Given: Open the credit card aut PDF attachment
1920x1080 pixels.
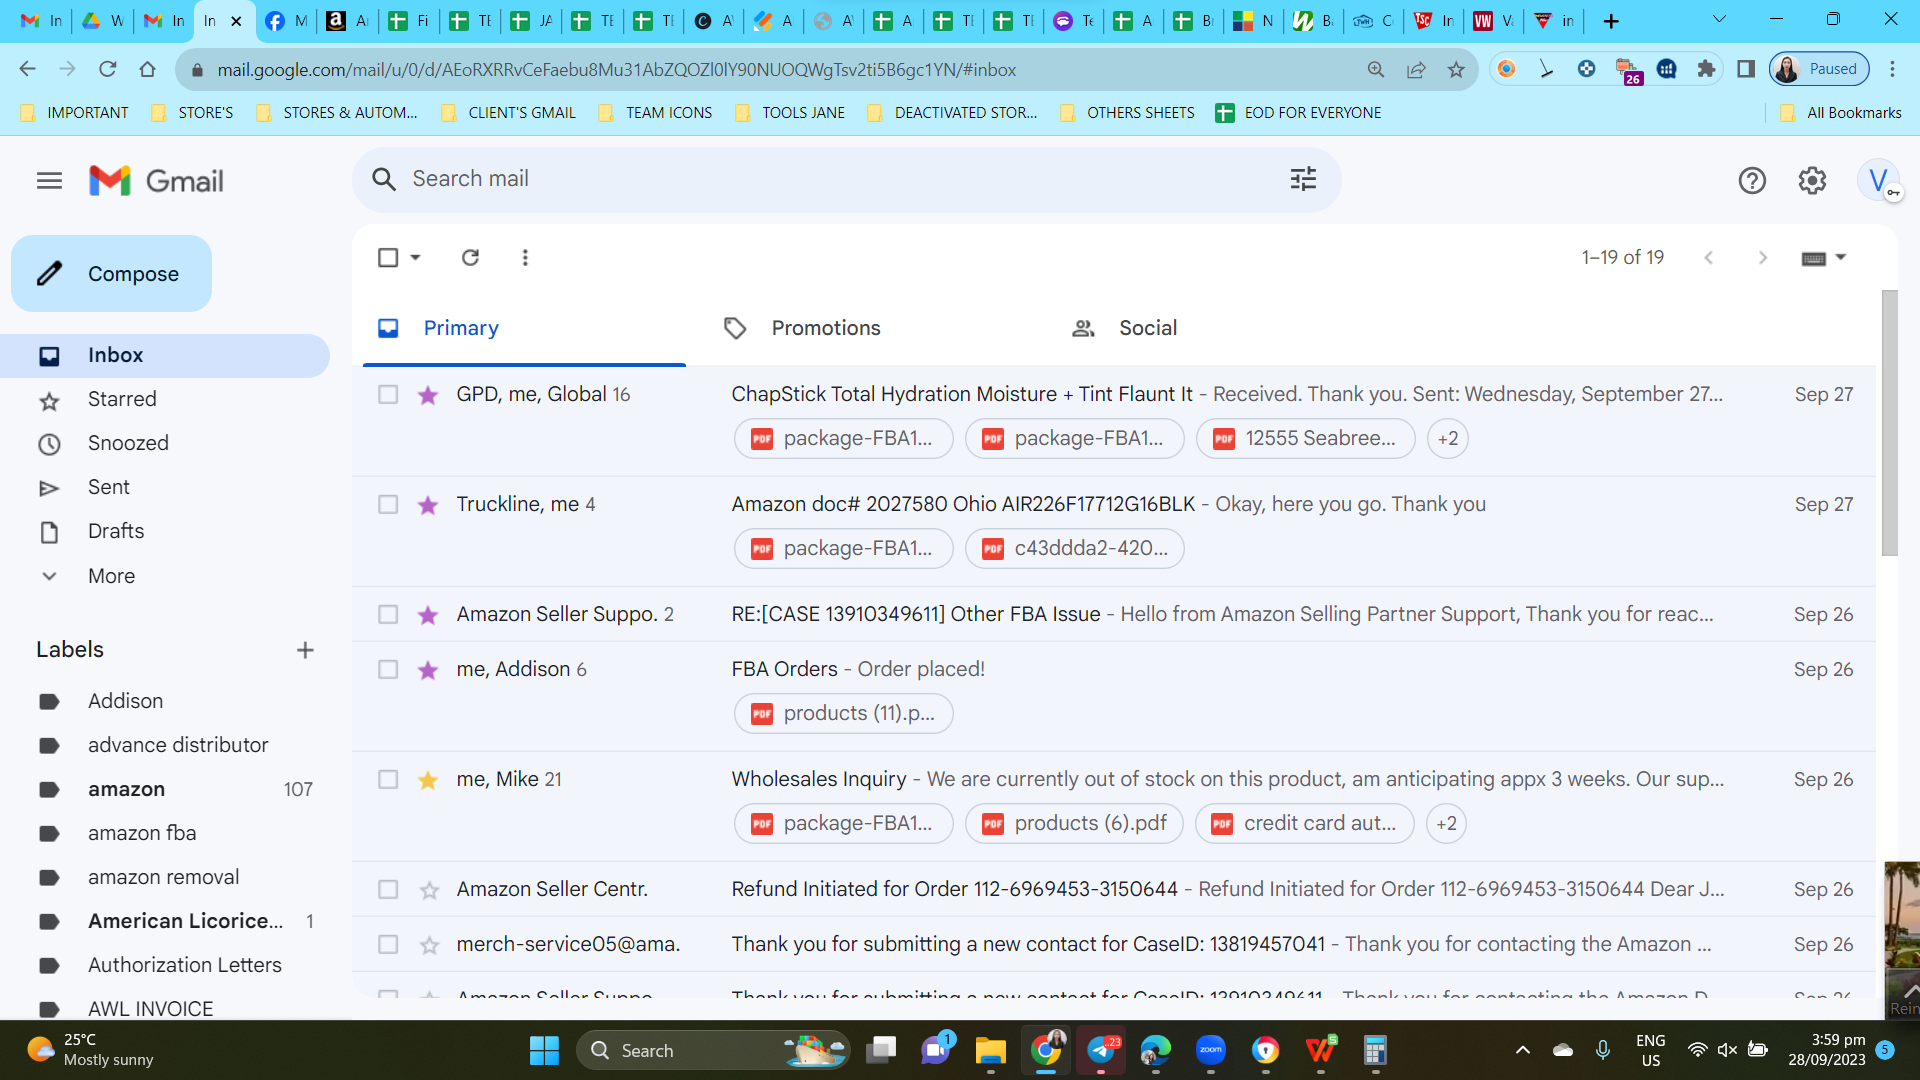Looking at the screenshot, I should click(x=1305, y=824).
